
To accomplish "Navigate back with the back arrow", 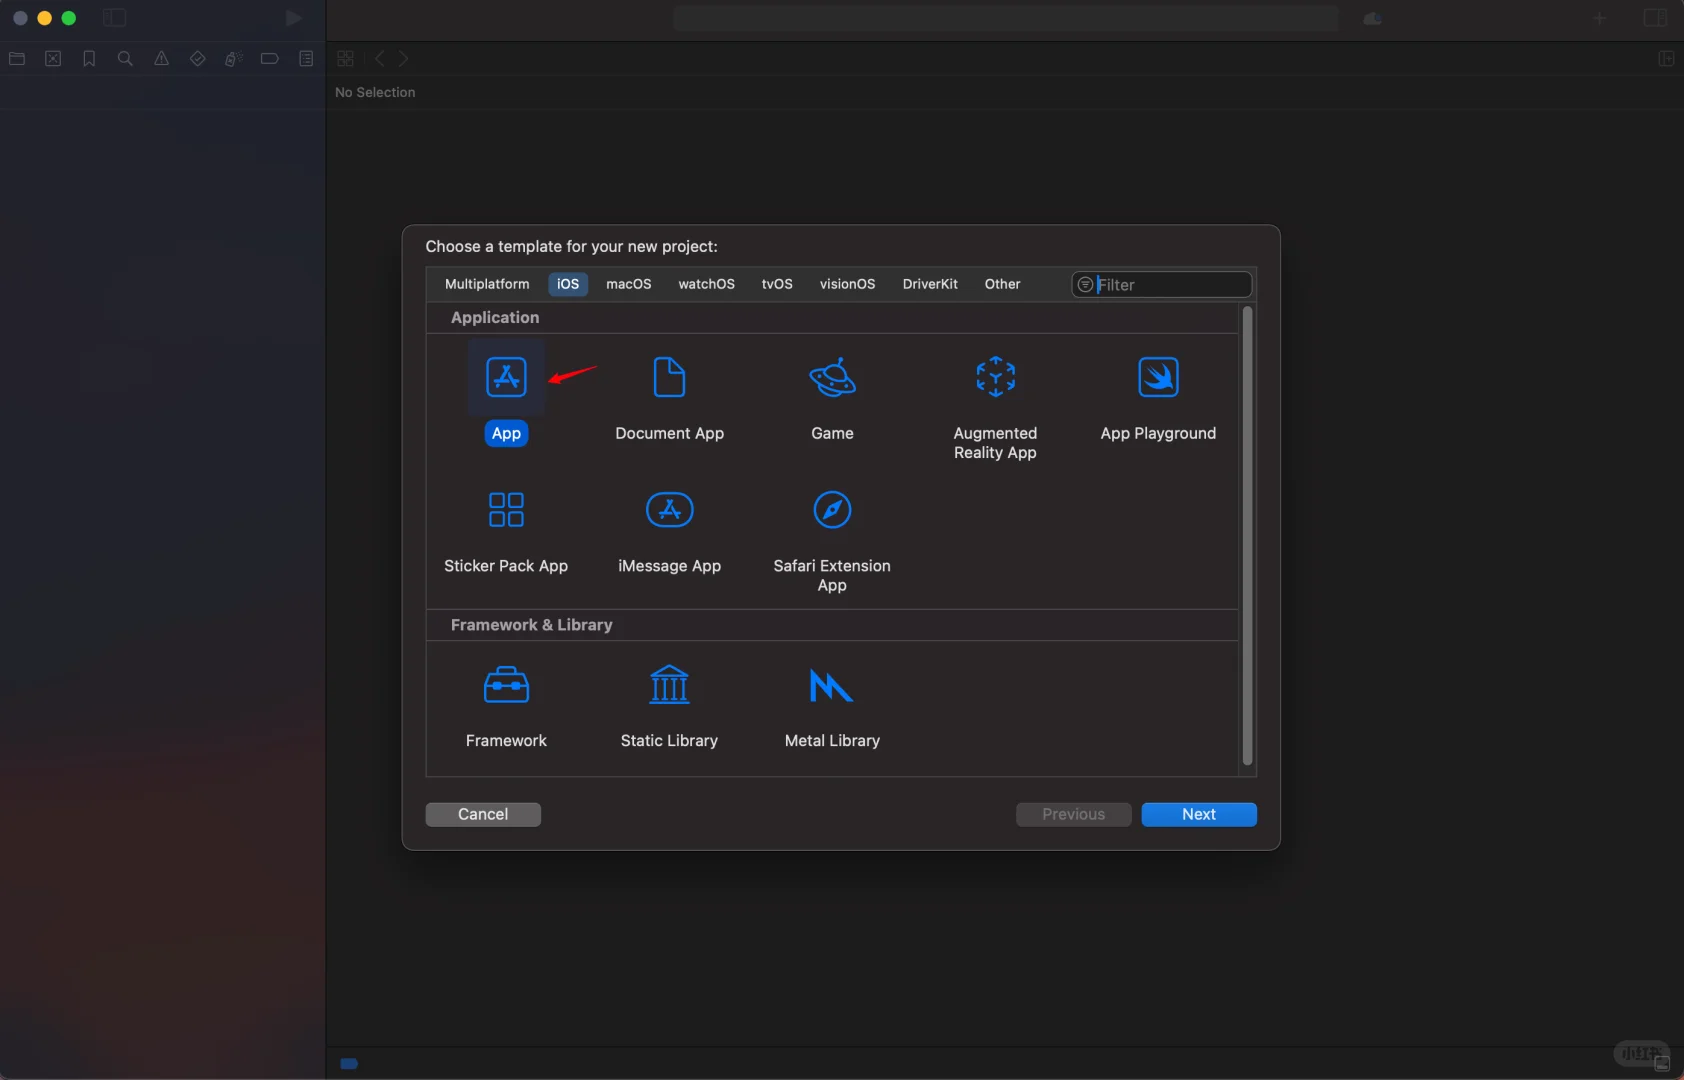I will [x=379, y=58].
